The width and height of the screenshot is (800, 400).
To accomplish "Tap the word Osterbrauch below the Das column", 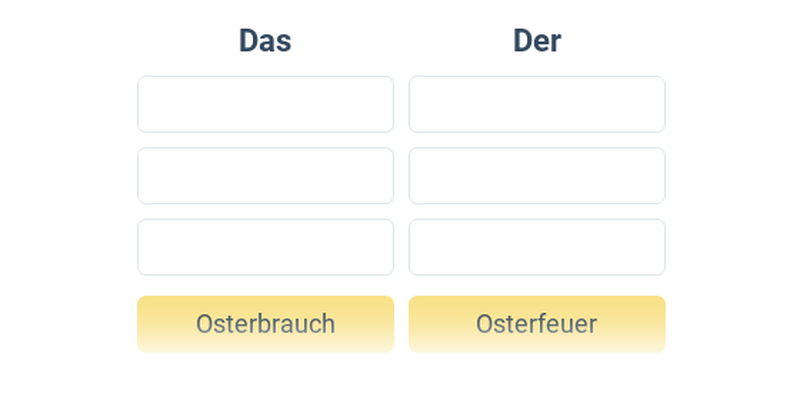I will 265,324.
